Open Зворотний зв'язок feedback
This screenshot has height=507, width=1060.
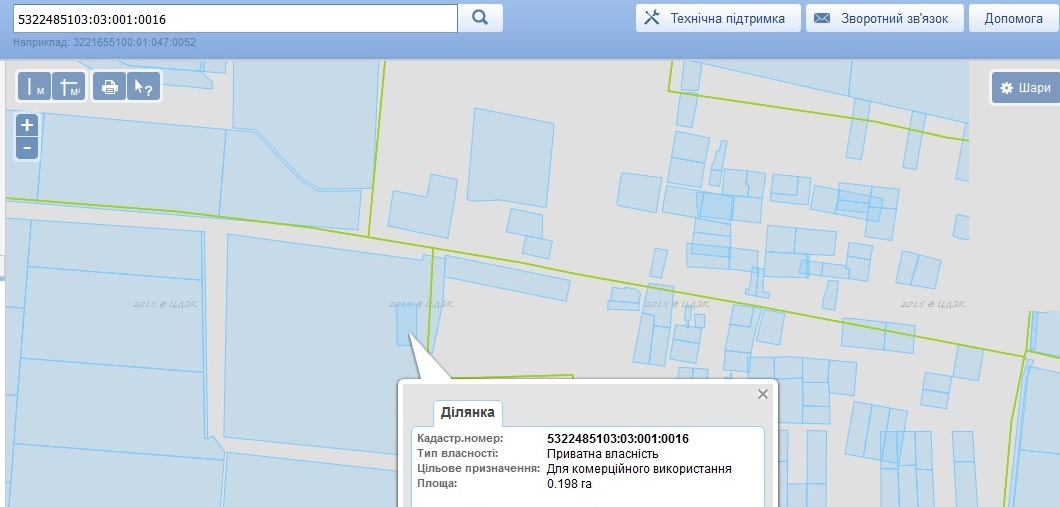pyautogui.click(x=885, y=18)
